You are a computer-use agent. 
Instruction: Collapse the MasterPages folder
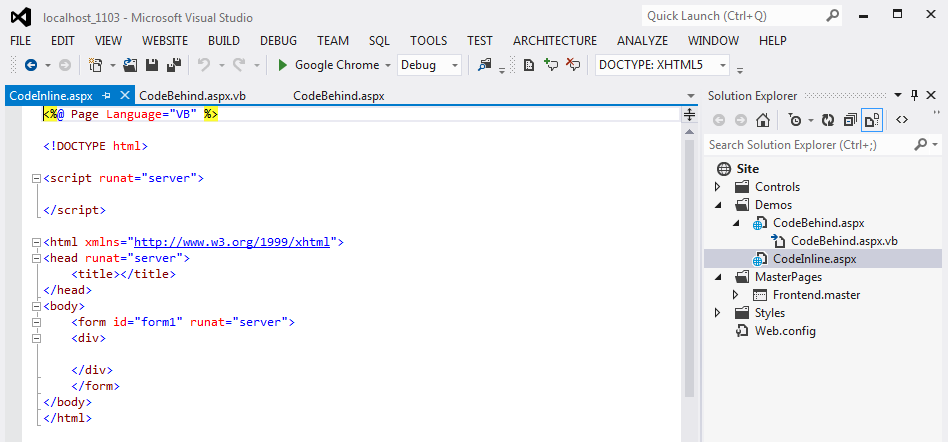click(x=718, y=278)
